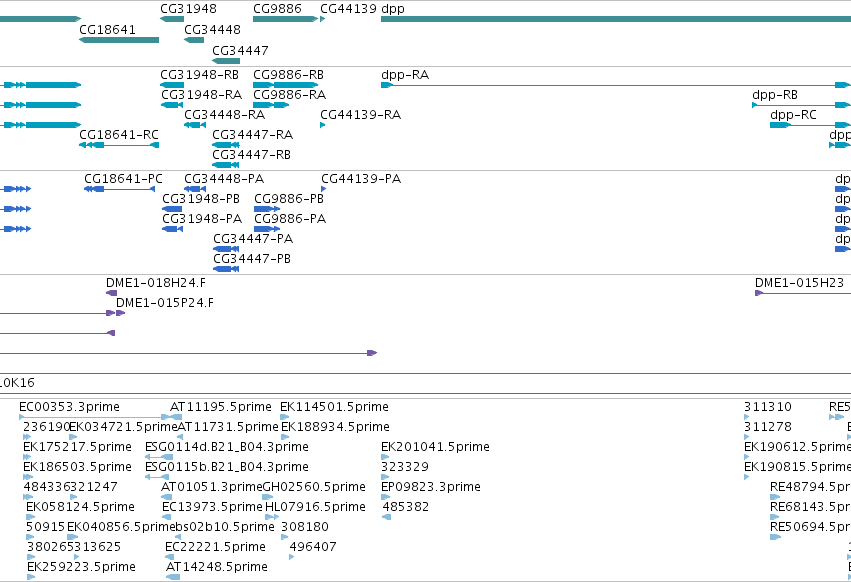Click EST AT11195.5prime
The image size is (851, 582).
click(x=221, y=407)
